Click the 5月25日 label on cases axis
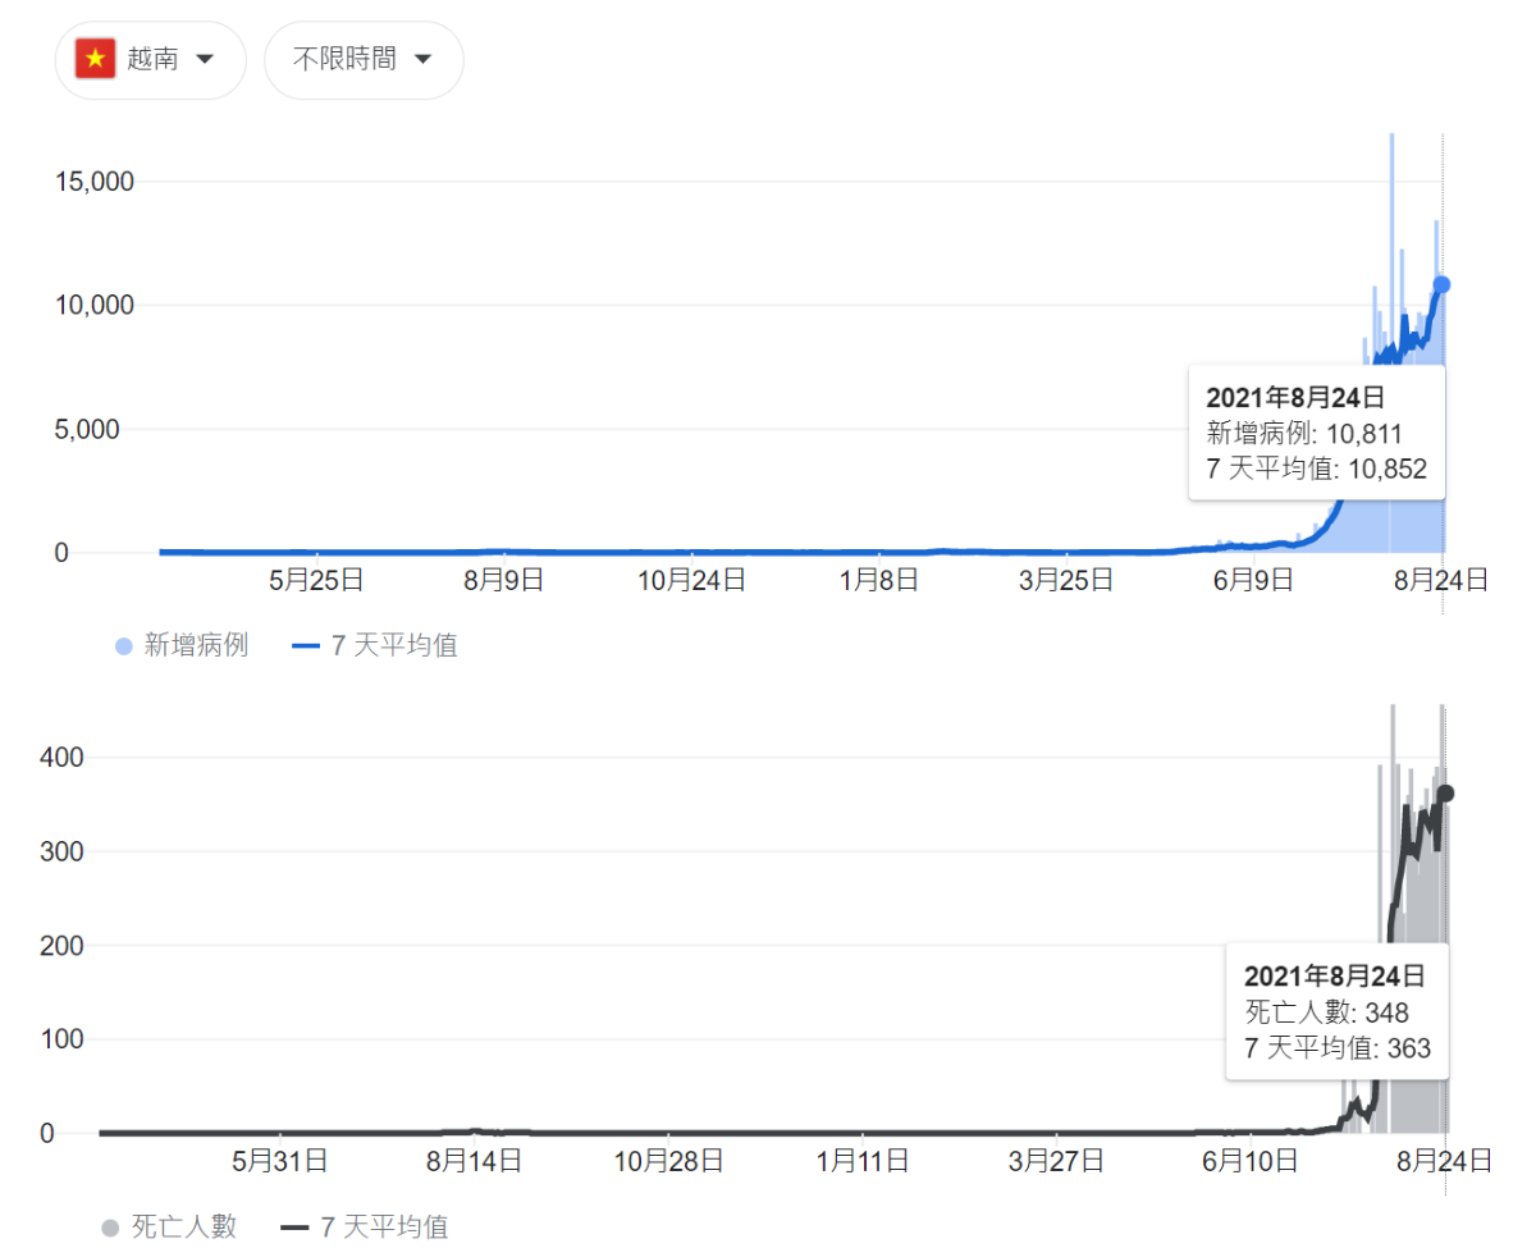The image size is (1536, 1258). click(x=316, y=580)
